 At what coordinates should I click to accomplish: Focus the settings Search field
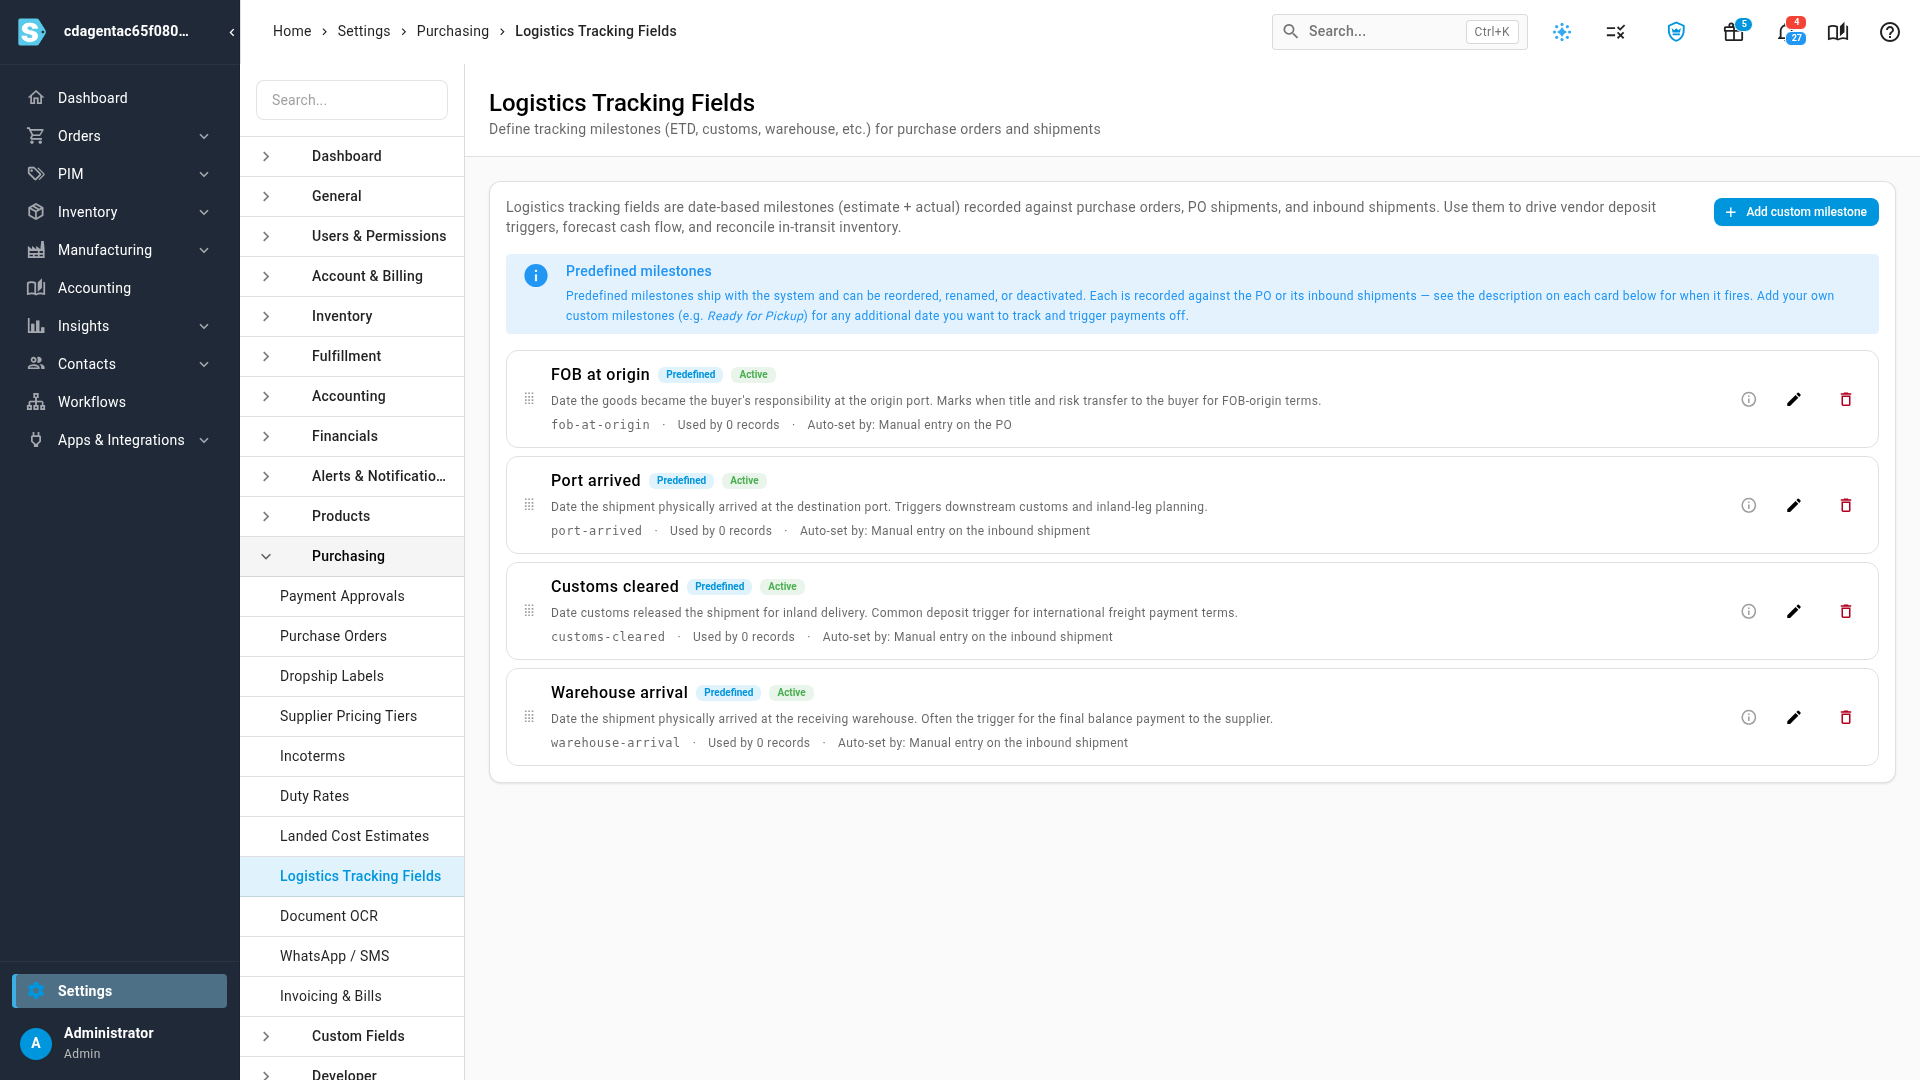tap(352, 100)
